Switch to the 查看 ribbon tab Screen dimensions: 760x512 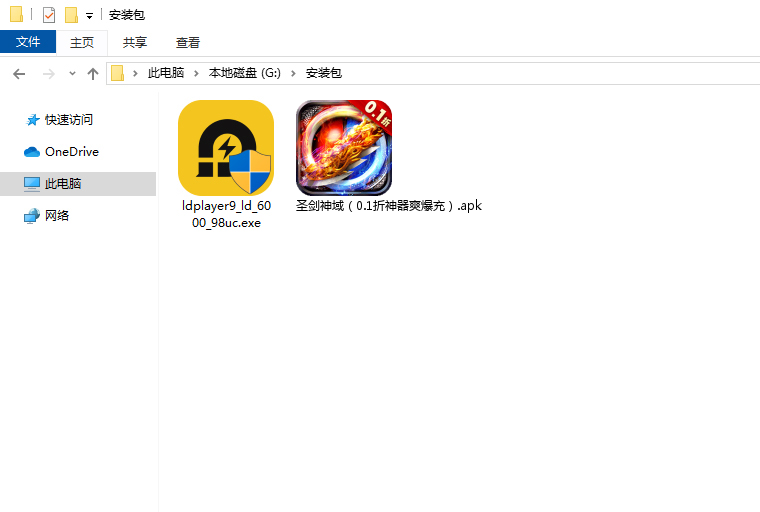(x=188, y=42)
